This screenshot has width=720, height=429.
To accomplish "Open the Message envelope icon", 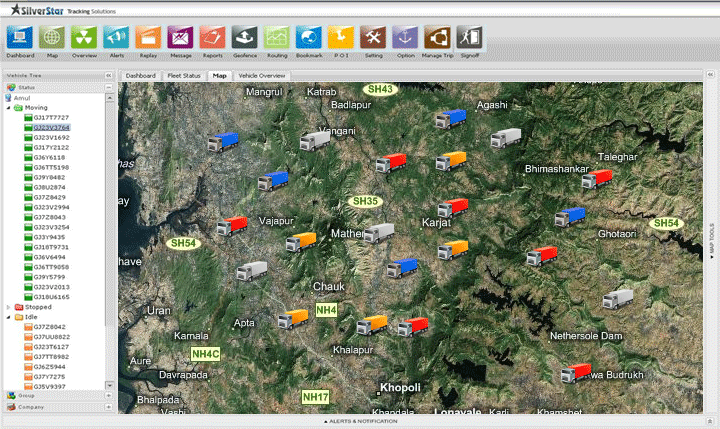I will click(180, 37).
